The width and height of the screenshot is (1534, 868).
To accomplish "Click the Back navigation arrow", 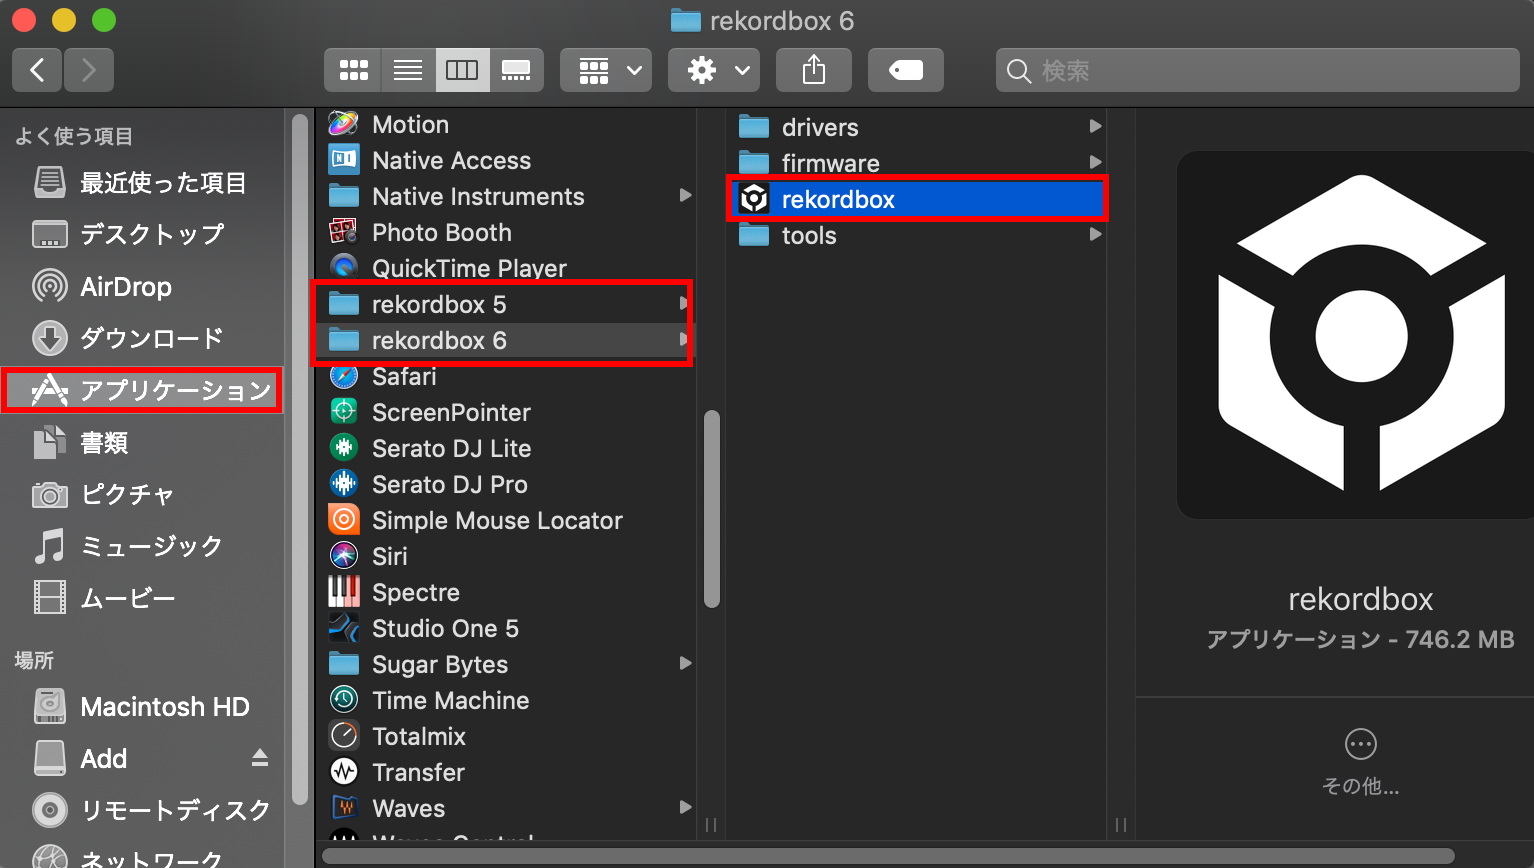I will click(38, 70).
